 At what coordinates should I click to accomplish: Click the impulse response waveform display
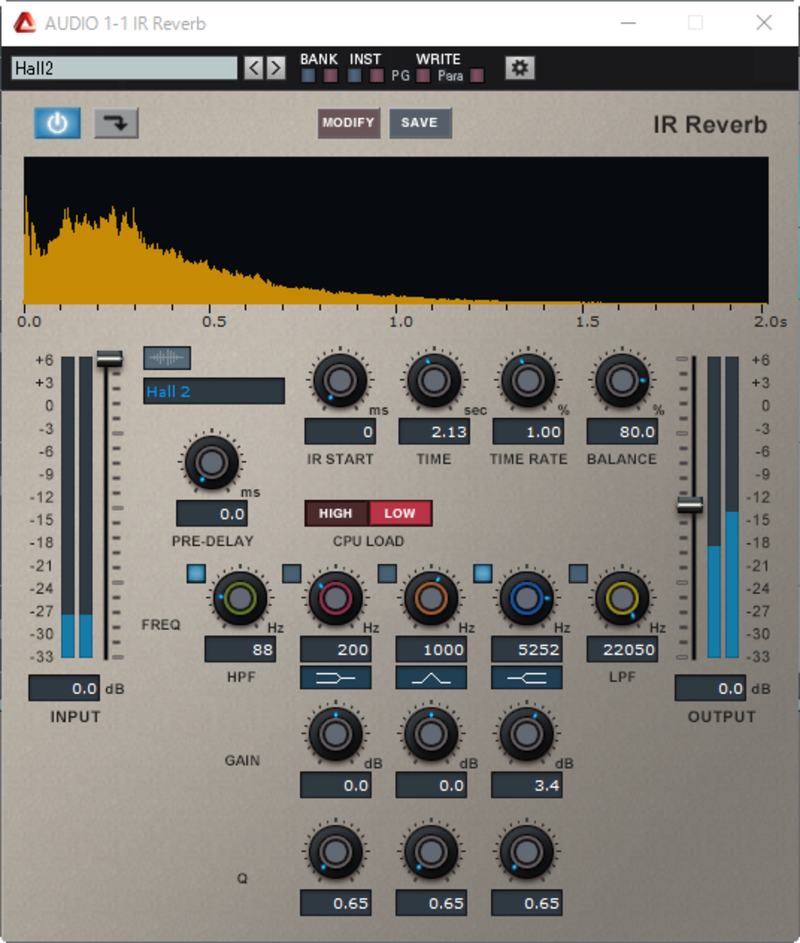tap(396, 230)
